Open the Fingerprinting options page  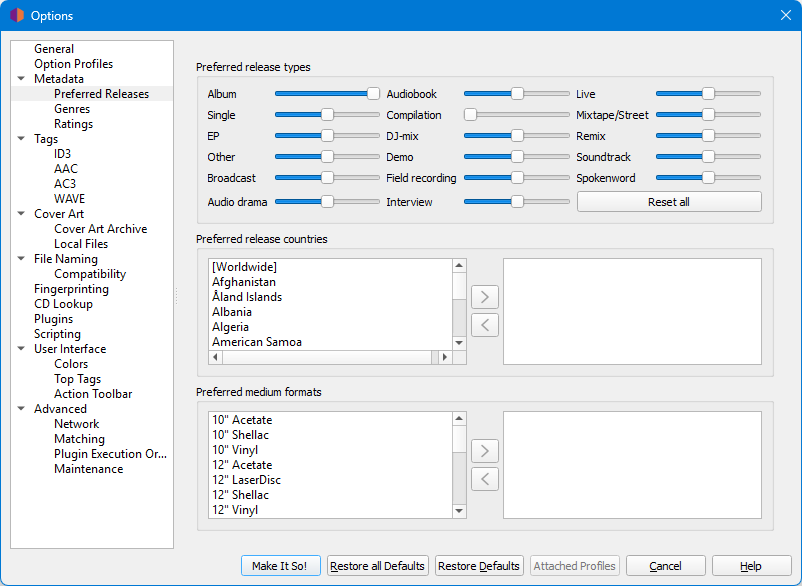click(70, 289)
